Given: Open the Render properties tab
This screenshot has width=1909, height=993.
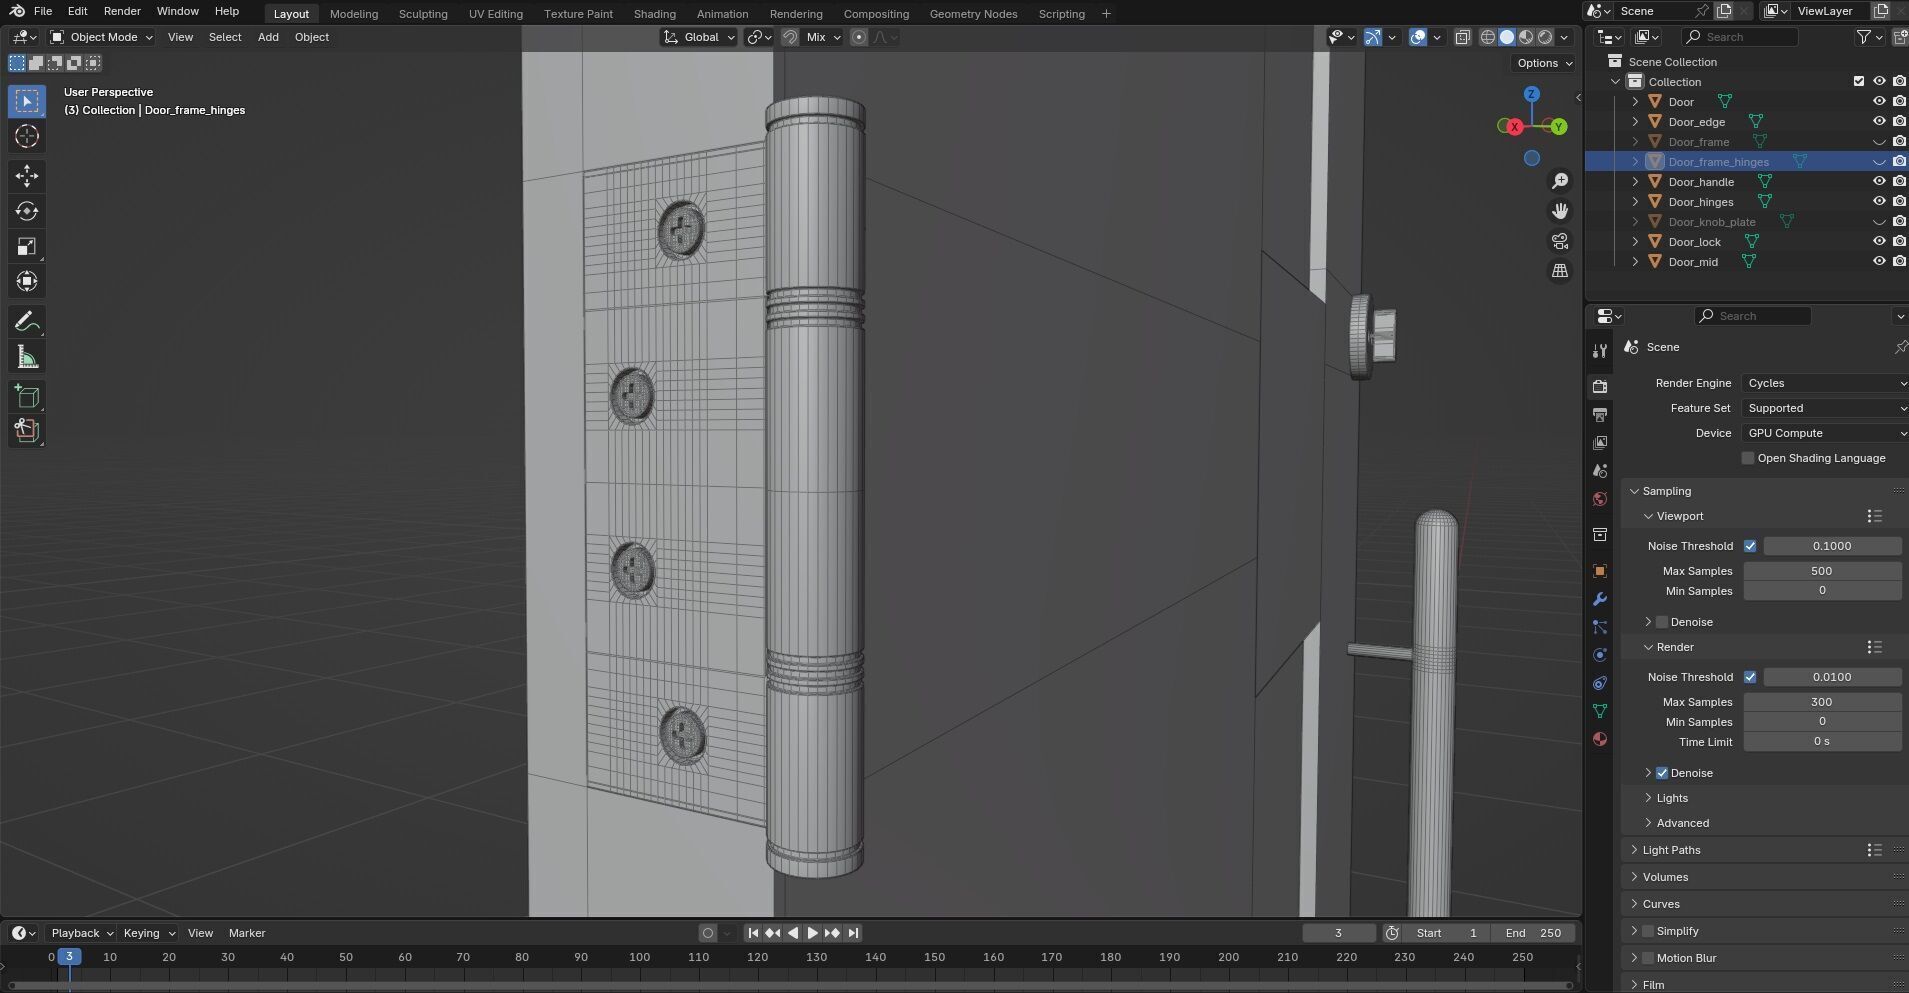Looking at the screenshot, I should tap(1600, 386).
